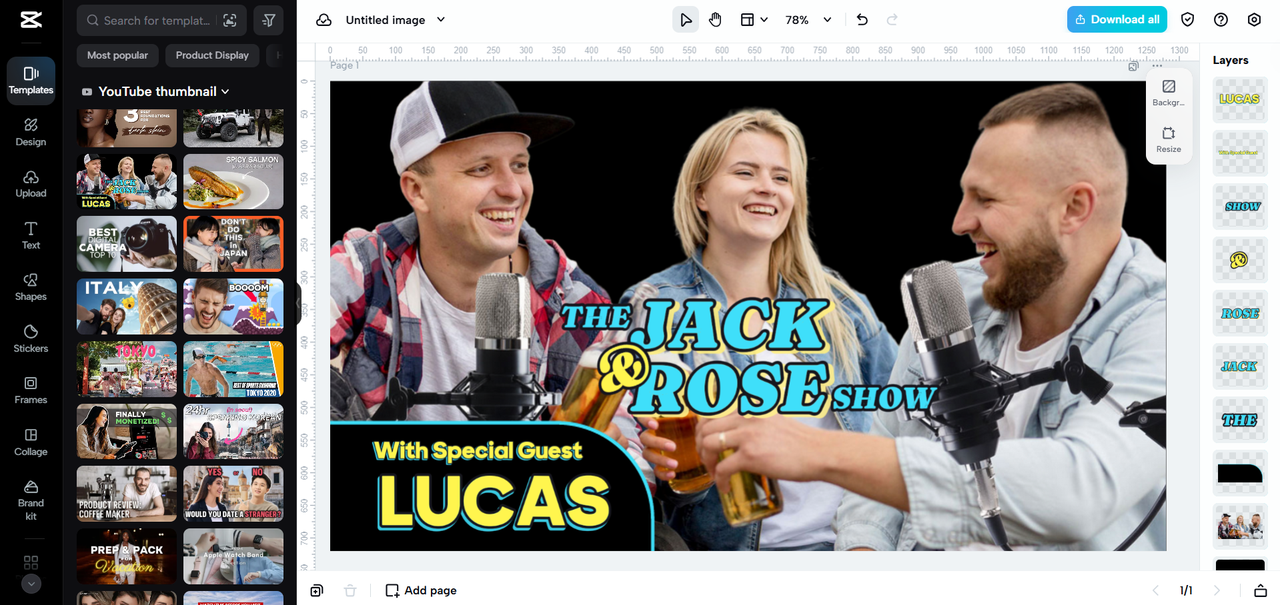1280x605 pixels.
Task: Select the LUCAS text layer thumbnail
Action: point(1239,100)
